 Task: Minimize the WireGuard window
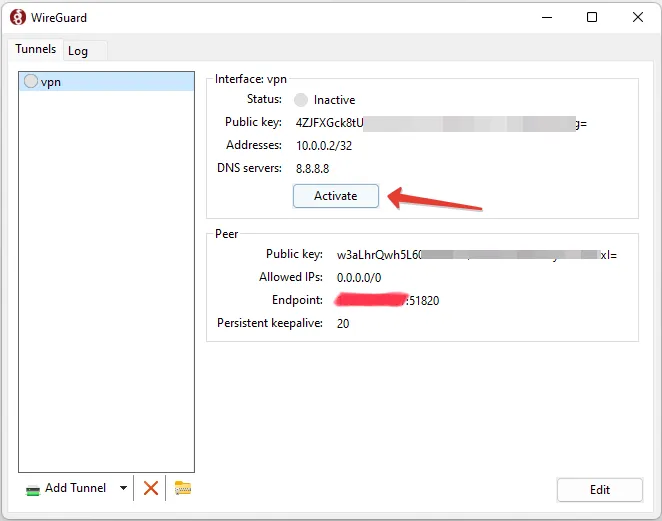click(x=547, y=17)
